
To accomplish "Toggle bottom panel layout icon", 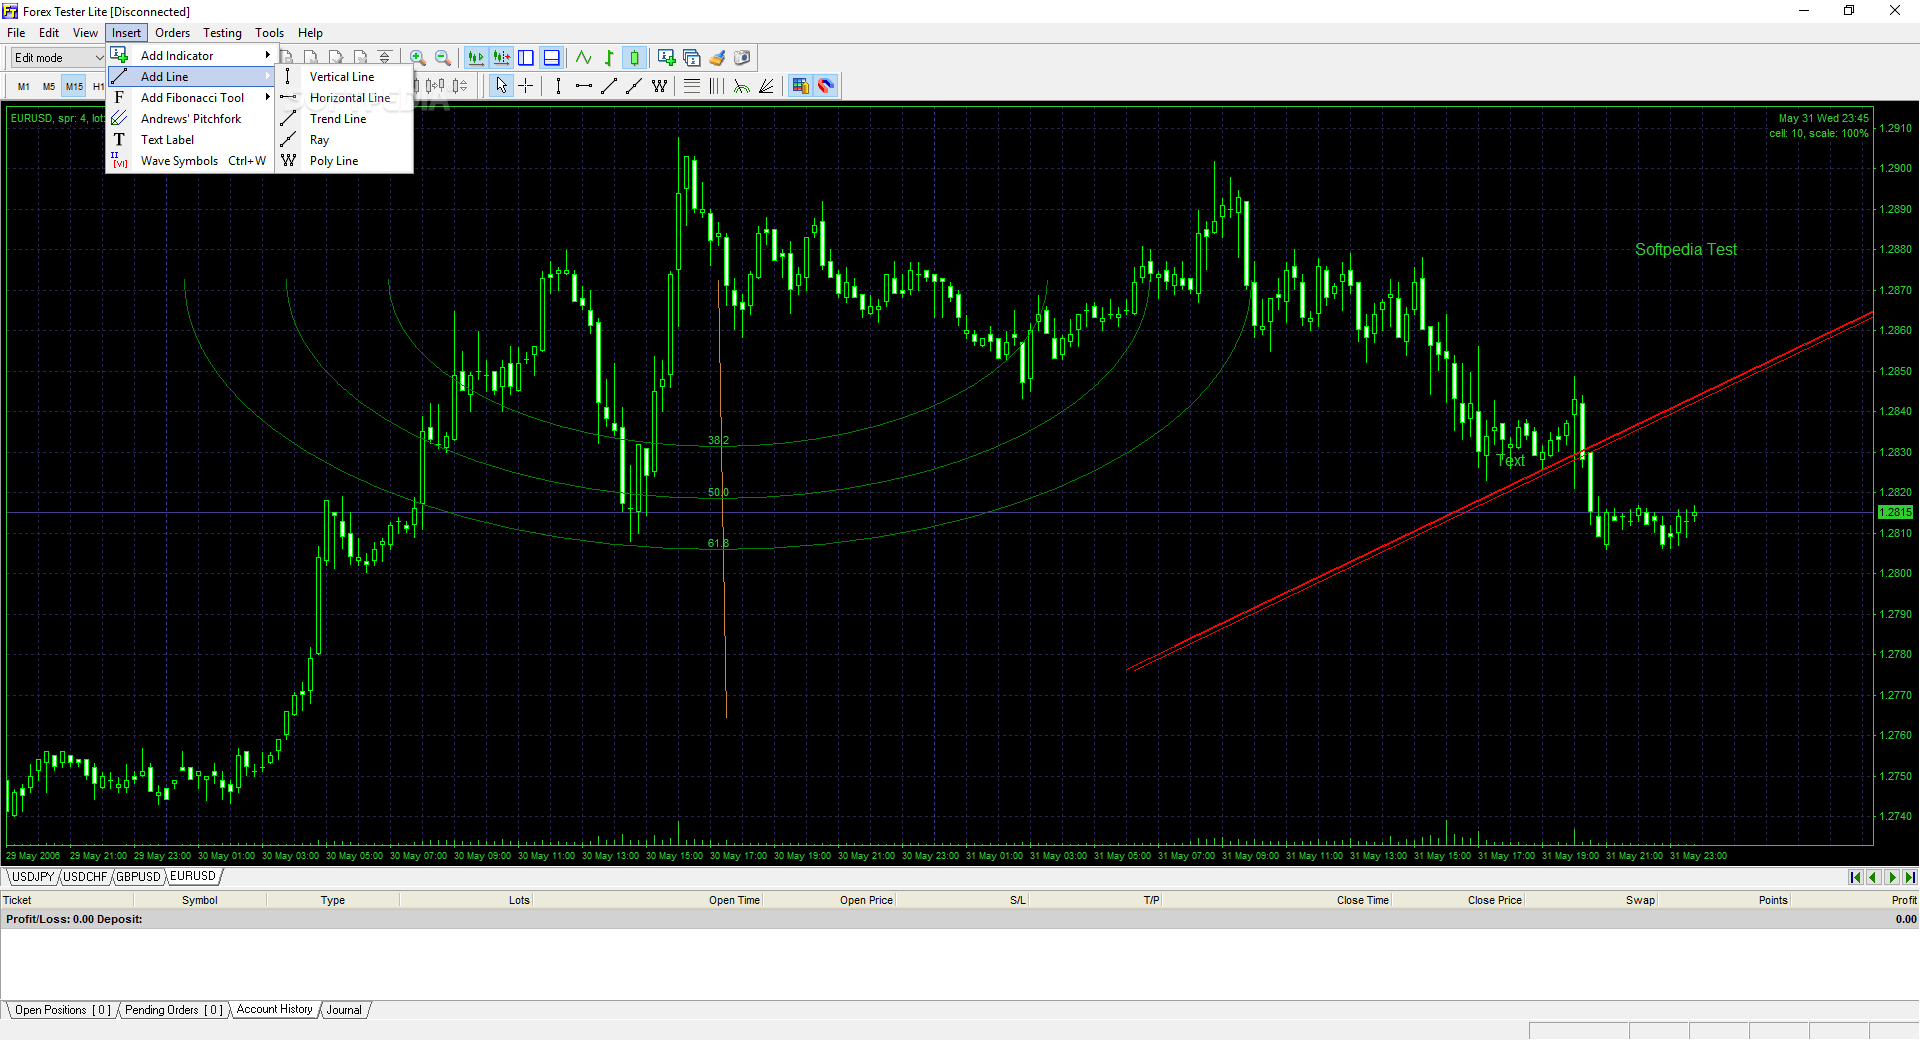I will coord(551,58).
